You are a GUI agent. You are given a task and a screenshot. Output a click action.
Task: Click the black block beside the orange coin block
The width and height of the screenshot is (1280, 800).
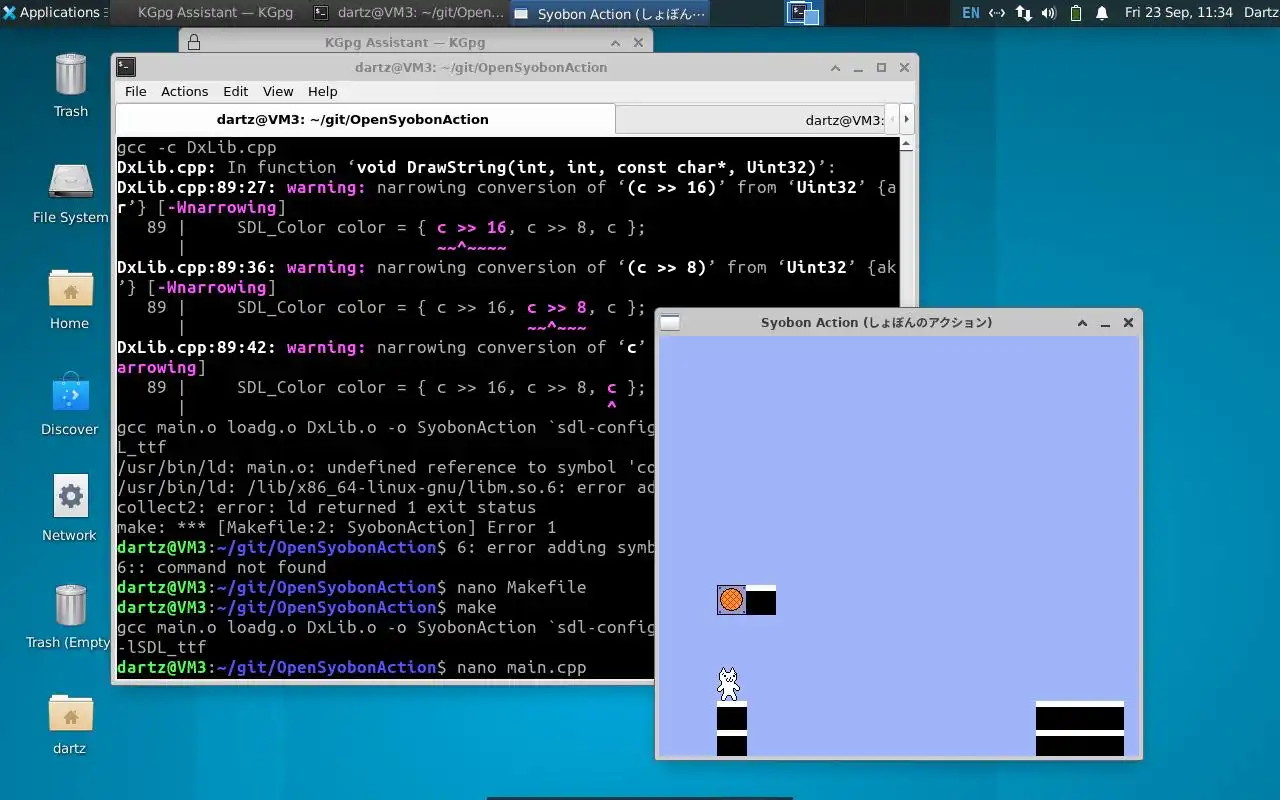coord(761,600)
